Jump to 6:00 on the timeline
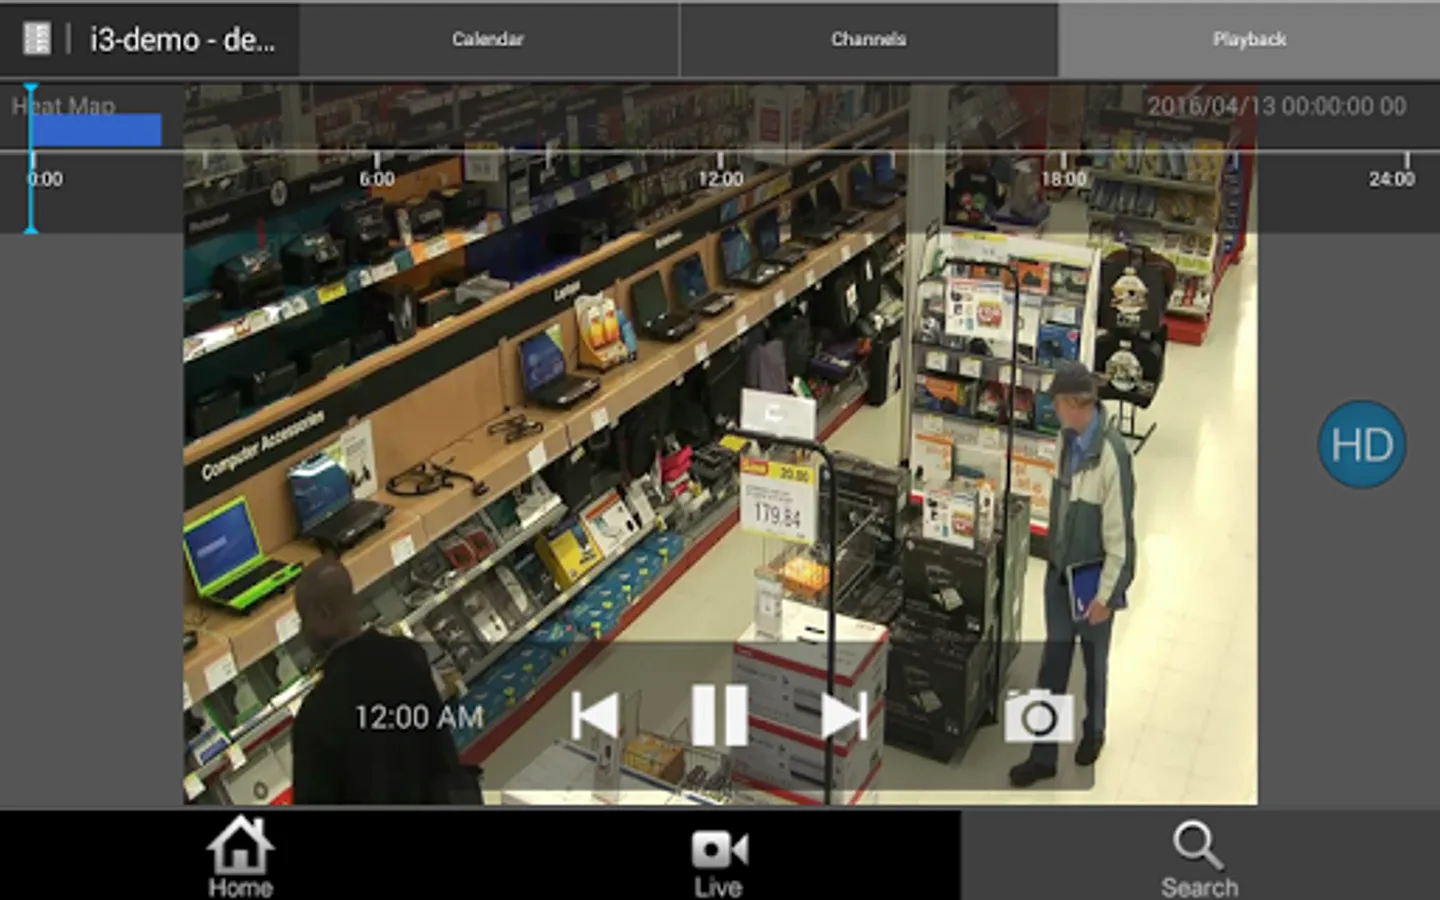The image size is (1440, 900). 376,178
